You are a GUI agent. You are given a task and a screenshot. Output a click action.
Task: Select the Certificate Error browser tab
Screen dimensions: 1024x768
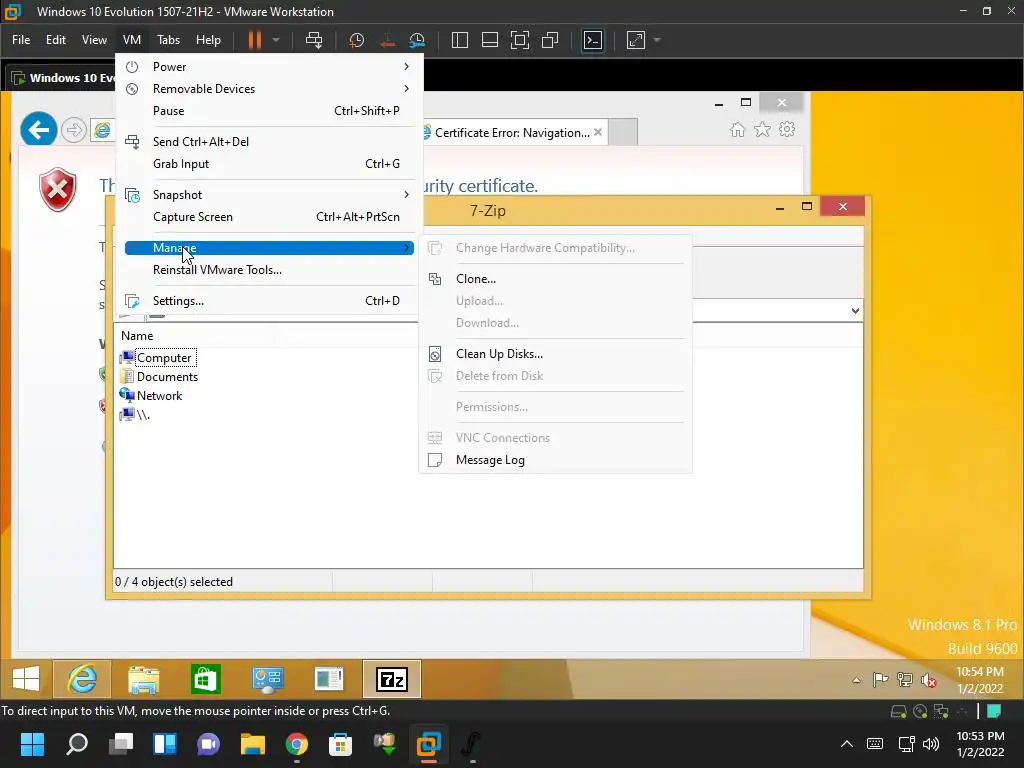pos(512,133)
